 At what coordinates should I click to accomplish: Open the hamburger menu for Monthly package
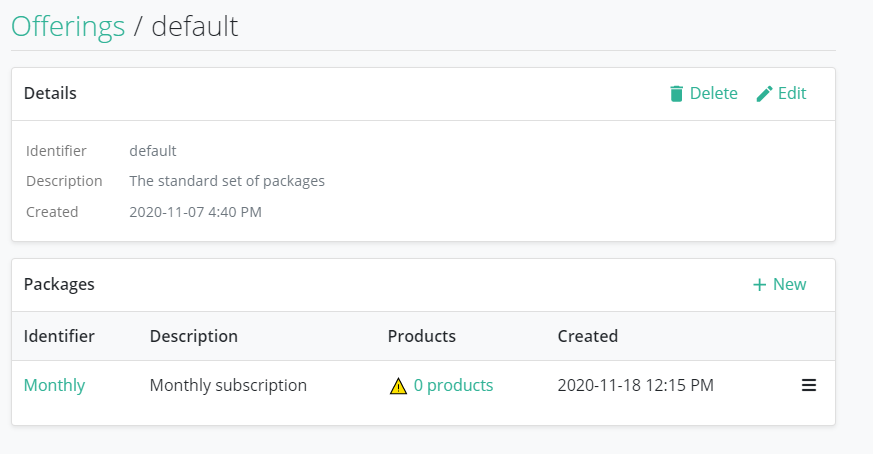(x=809, y=385)
